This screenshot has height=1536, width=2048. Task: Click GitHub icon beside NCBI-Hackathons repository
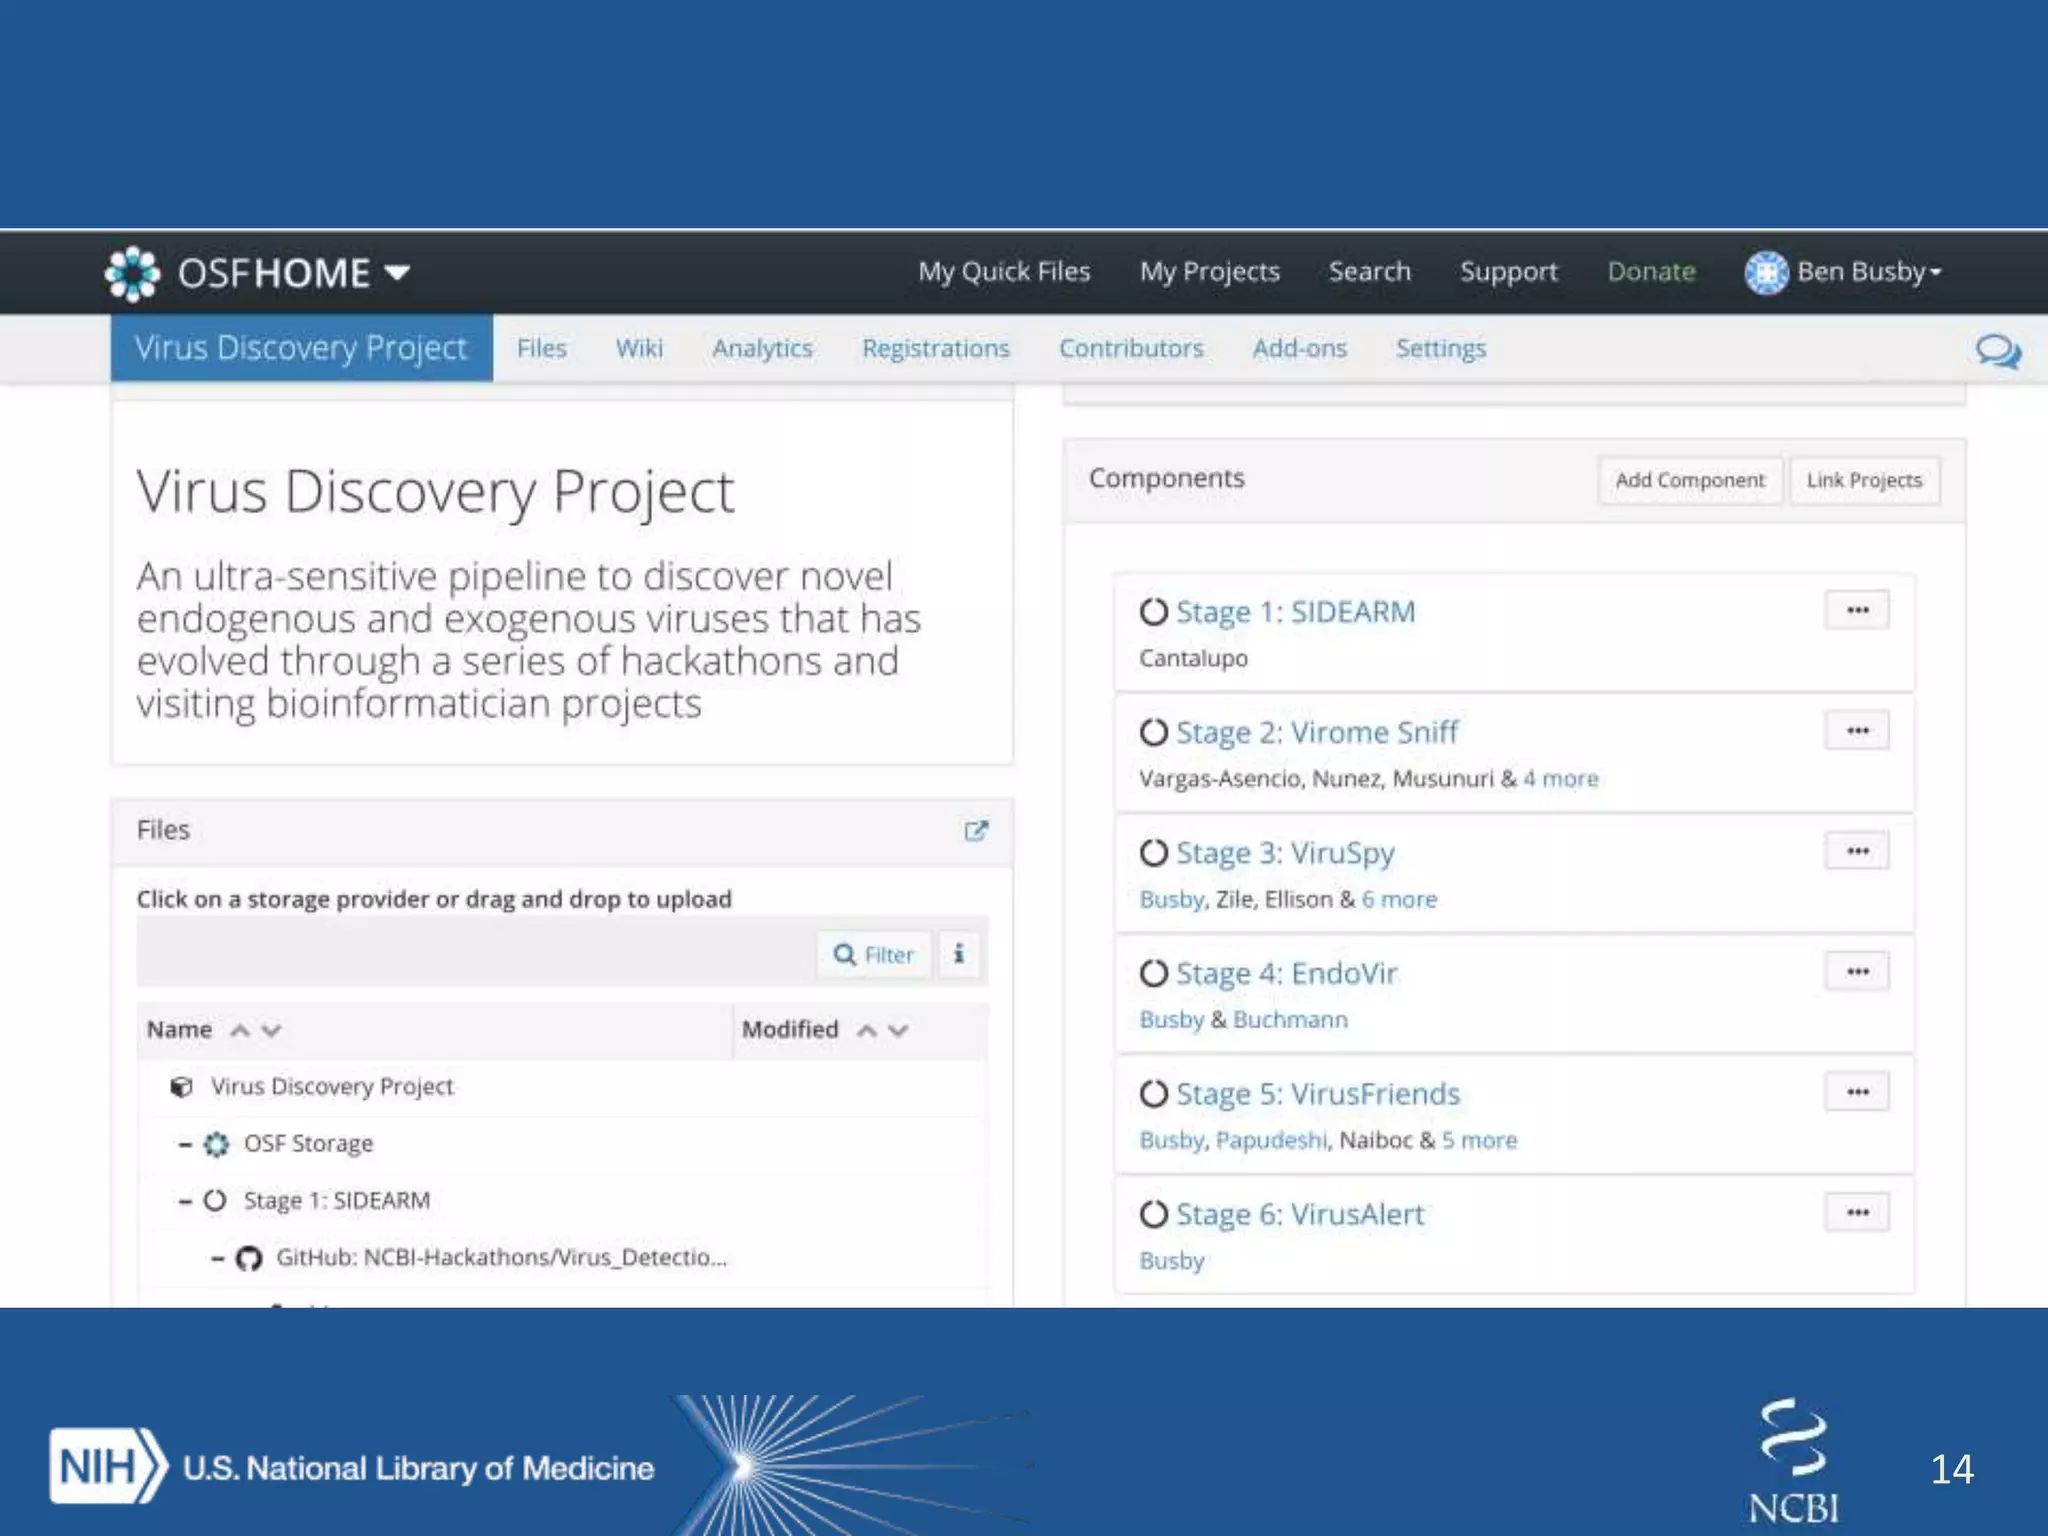point(249,1258)
